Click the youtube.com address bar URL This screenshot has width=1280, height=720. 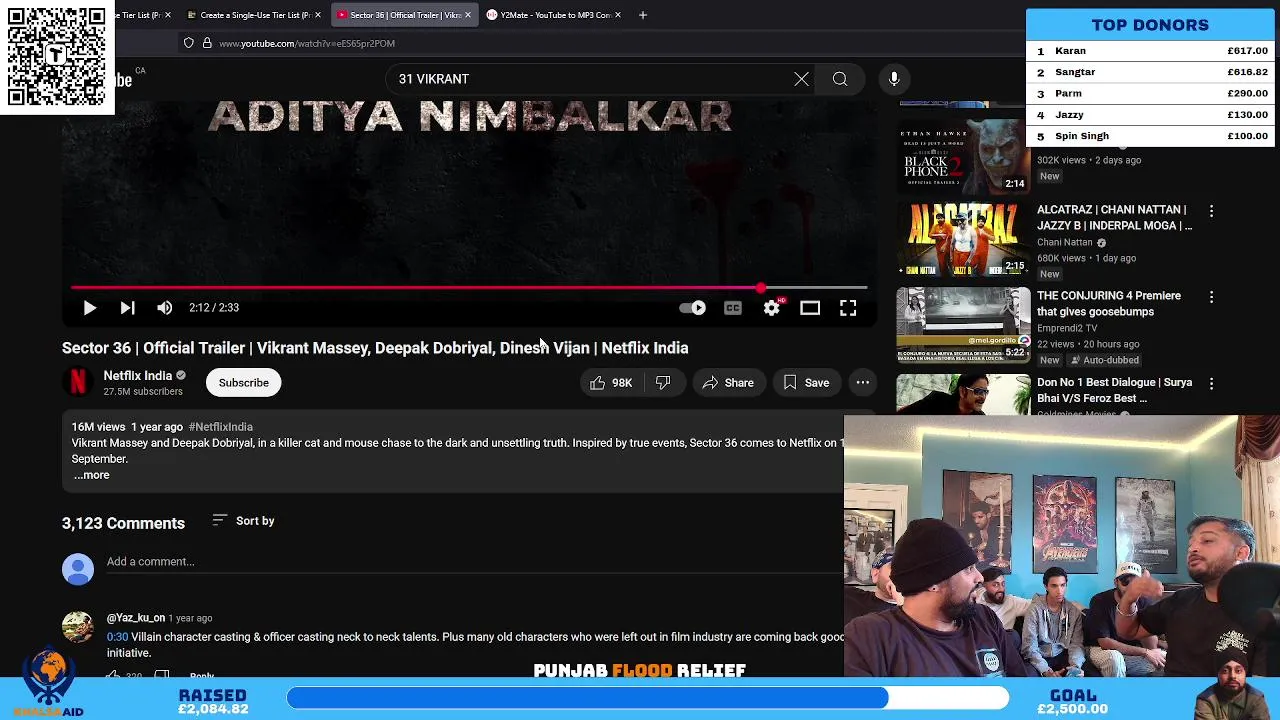(x=307, y=43)
